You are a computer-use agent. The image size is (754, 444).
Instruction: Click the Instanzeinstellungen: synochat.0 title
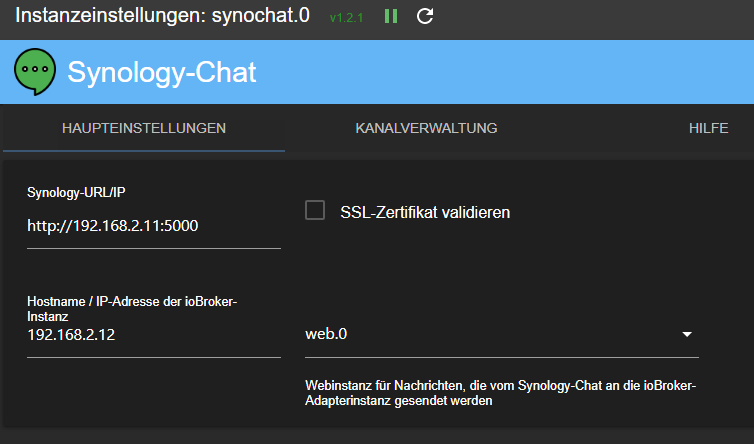[x=162, y=17]
